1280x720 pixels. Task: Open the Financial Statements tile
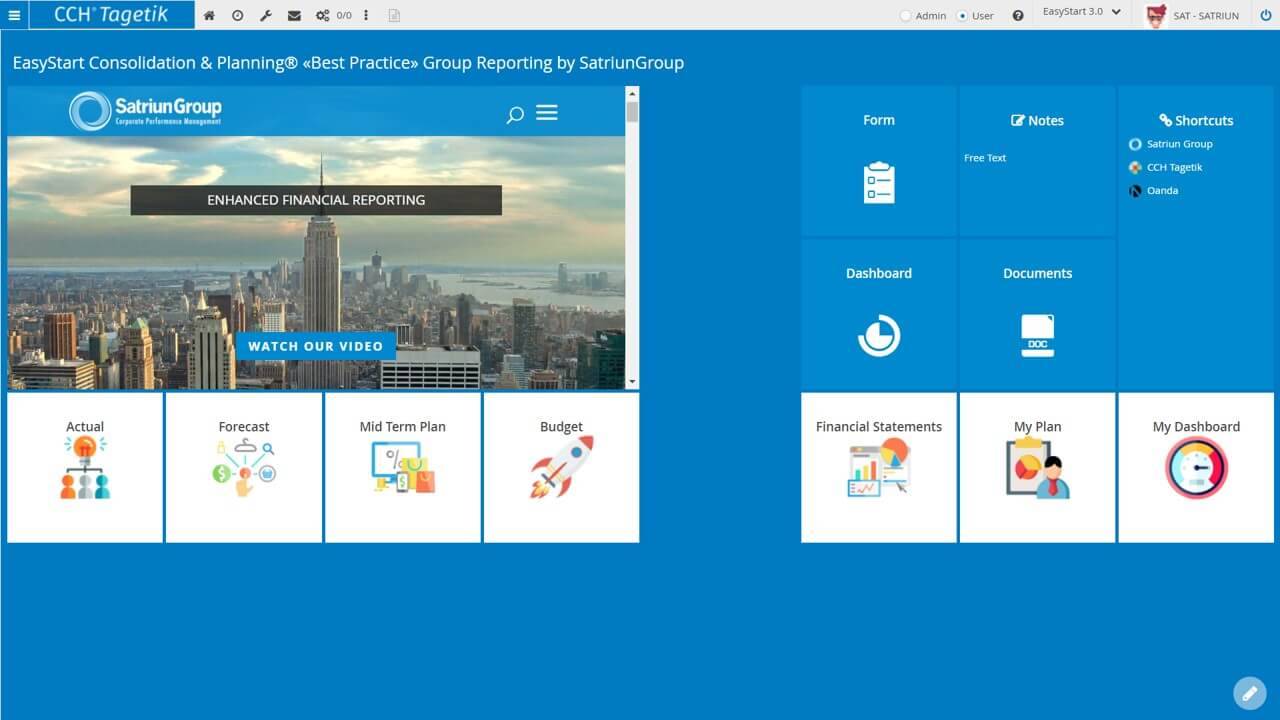878,467
